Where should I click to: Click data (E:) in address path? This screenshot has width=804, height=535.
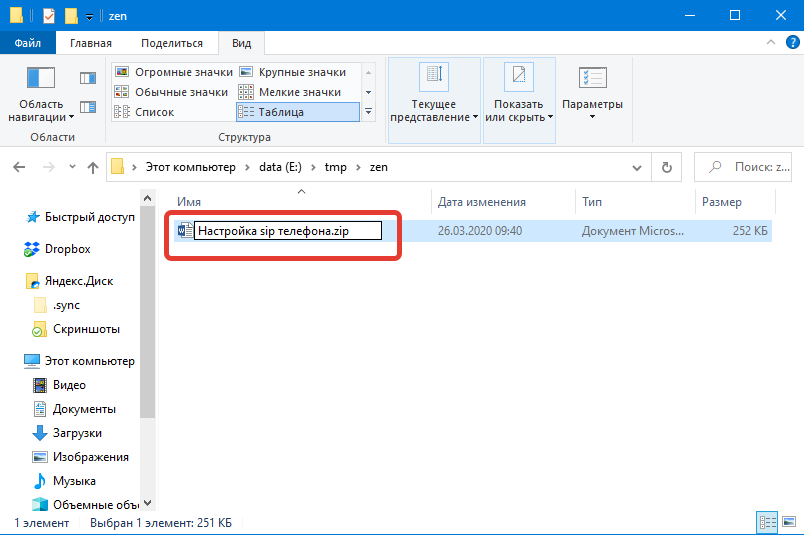pyautogui.click(x=280, y=167)
